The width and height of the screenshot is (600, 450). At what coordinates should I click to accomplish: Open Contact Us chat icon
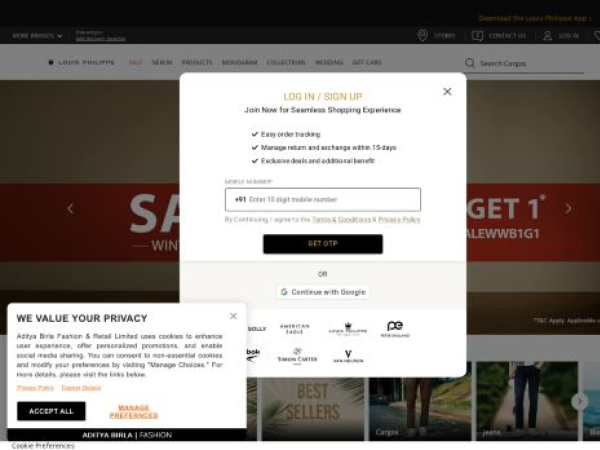pyautogui.click(x=477, y=36)
